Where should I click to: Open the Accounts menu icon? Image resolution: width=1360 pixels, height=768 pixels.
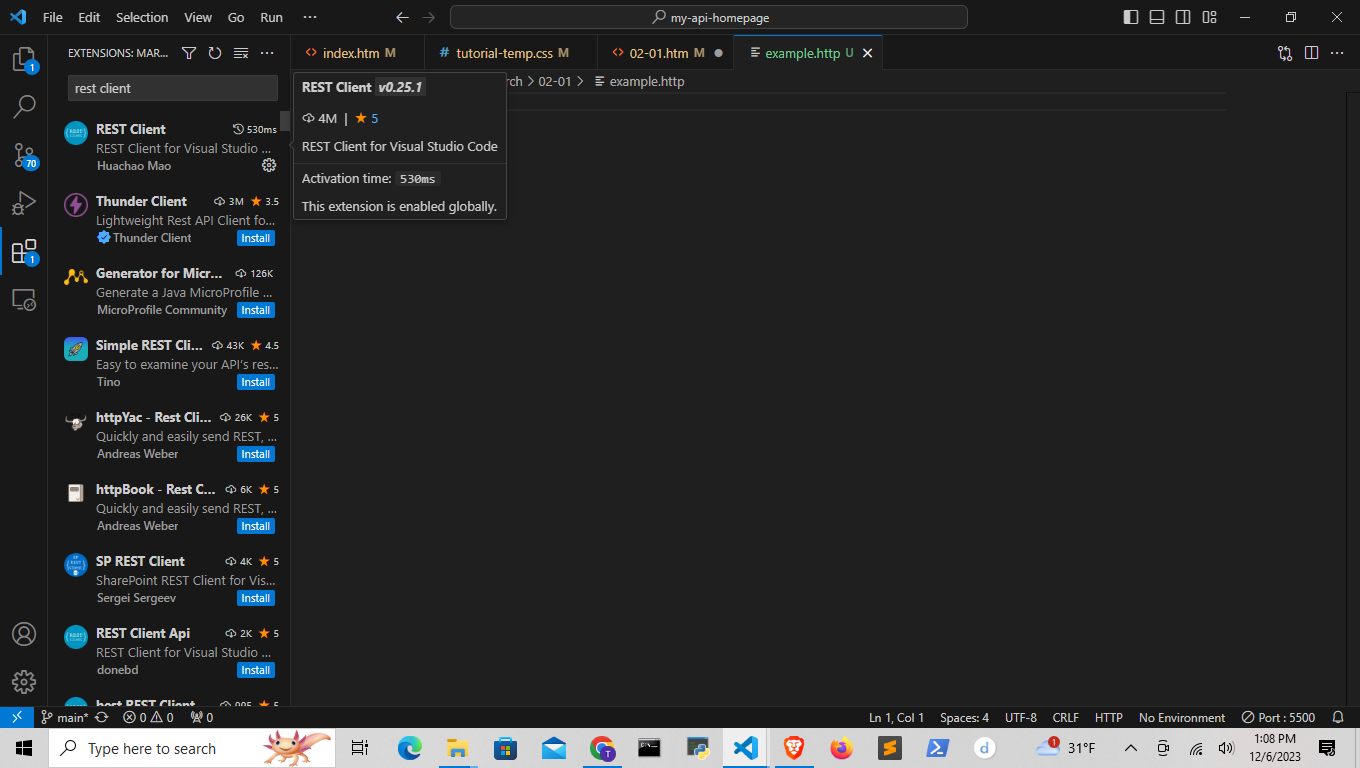24,634
